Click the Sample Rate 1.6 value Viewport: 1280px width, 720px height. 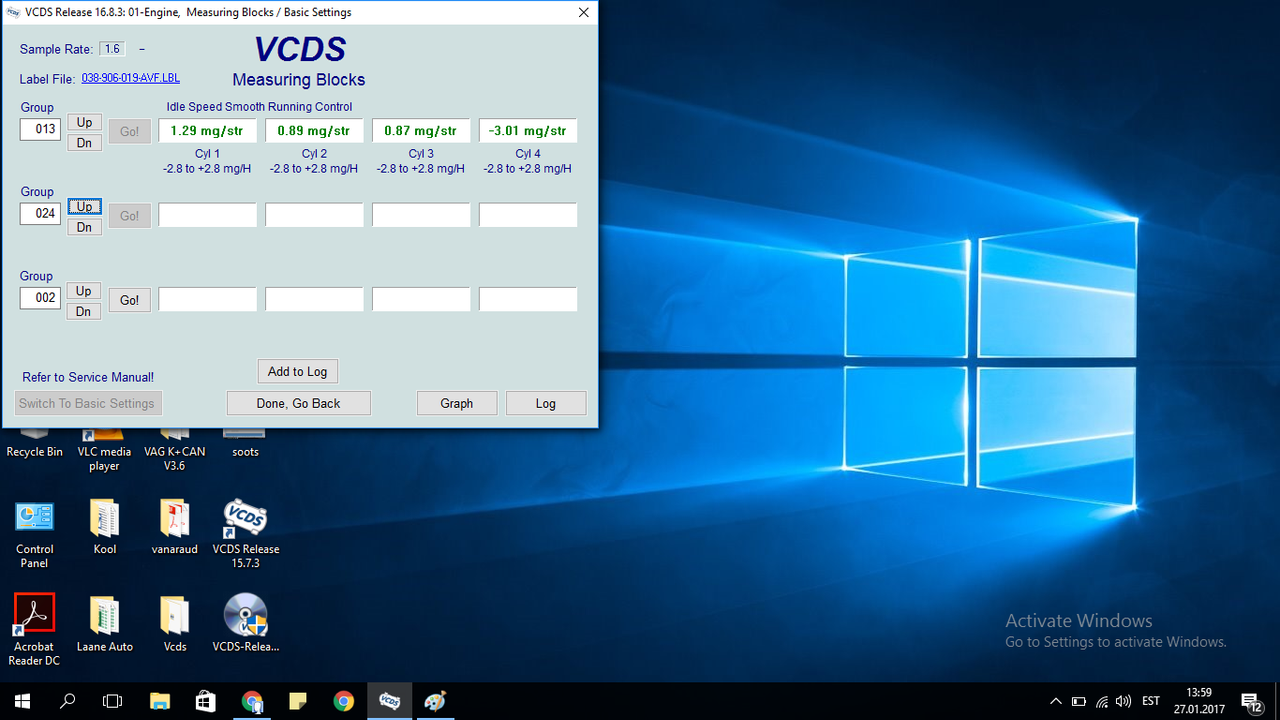pyautogui.click(x=112, y=49)
